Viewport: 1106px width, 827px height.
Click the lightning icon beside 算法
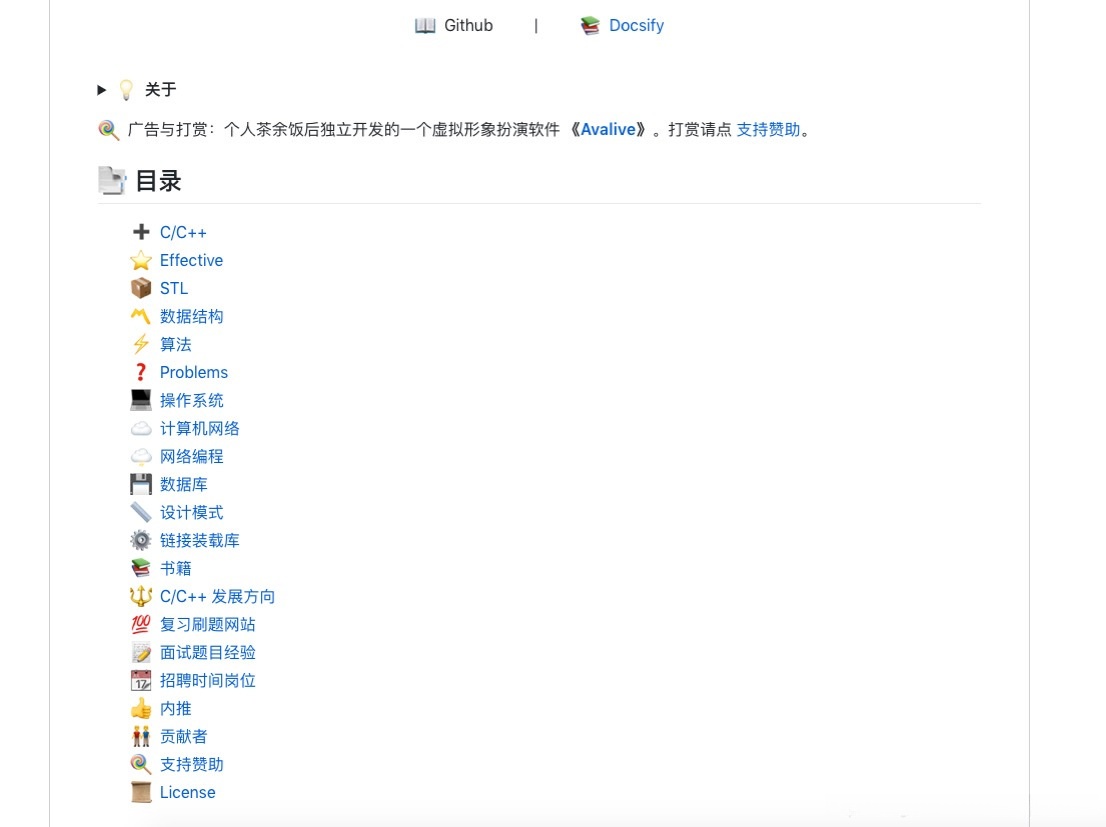click(x=141, y=344)
